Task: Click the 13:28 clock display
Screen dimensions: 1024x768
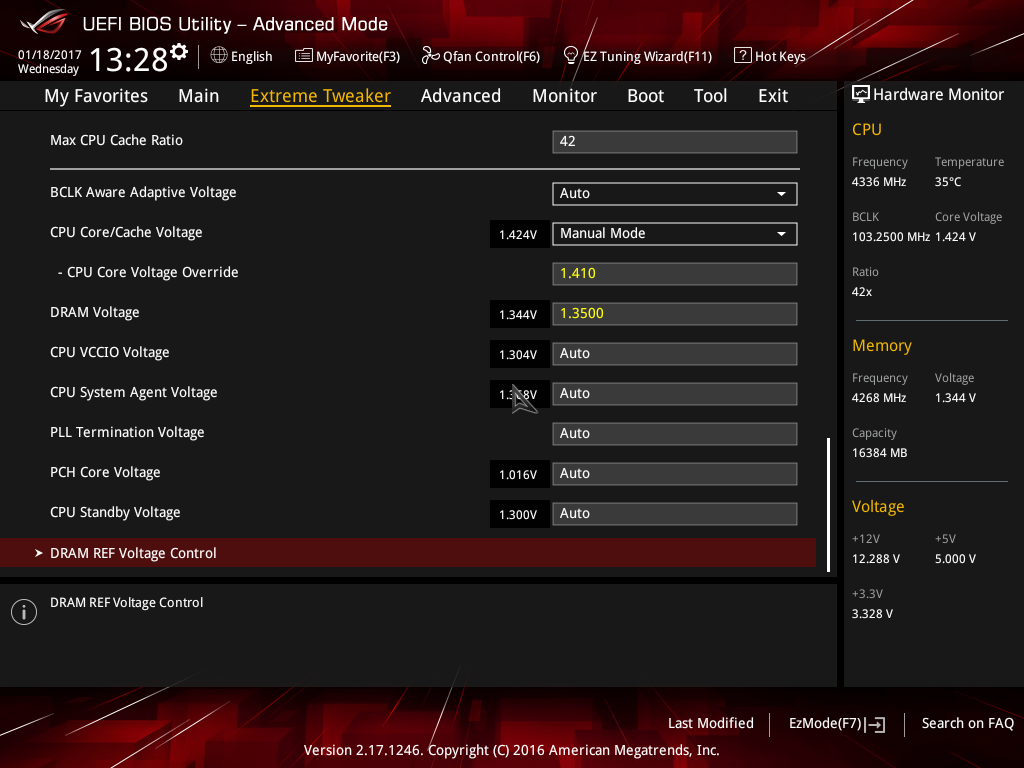Action: 129,60
